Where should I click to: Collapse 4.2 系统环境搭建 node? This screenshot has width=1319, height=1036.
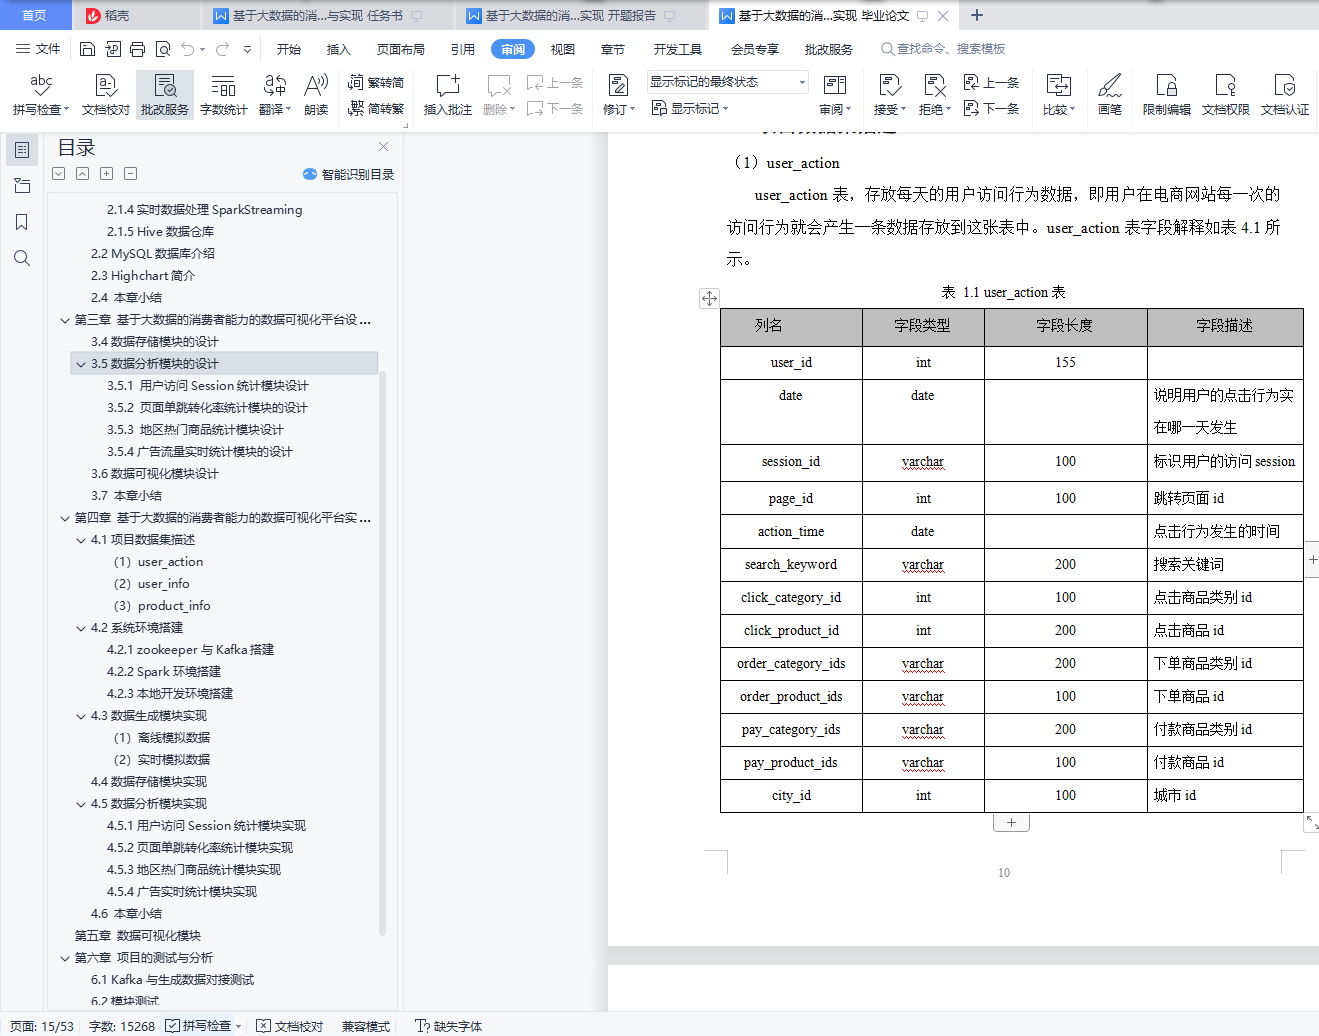pos(81,628)
